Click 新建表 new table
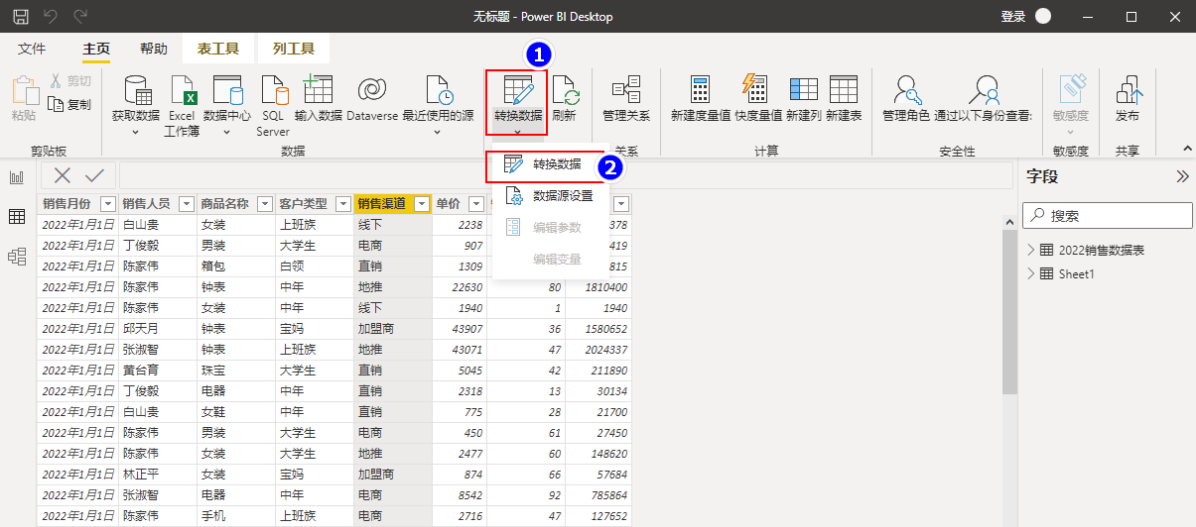 (844, 99)
